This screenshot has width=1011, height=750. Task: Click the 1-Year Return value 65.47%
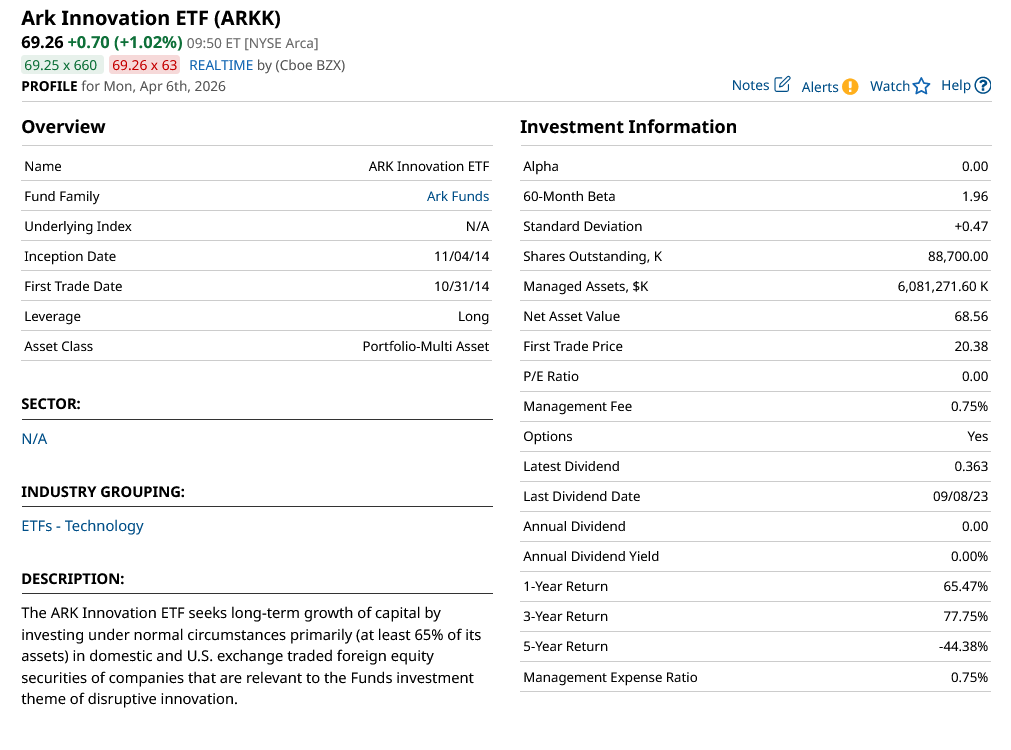(965, 586)
